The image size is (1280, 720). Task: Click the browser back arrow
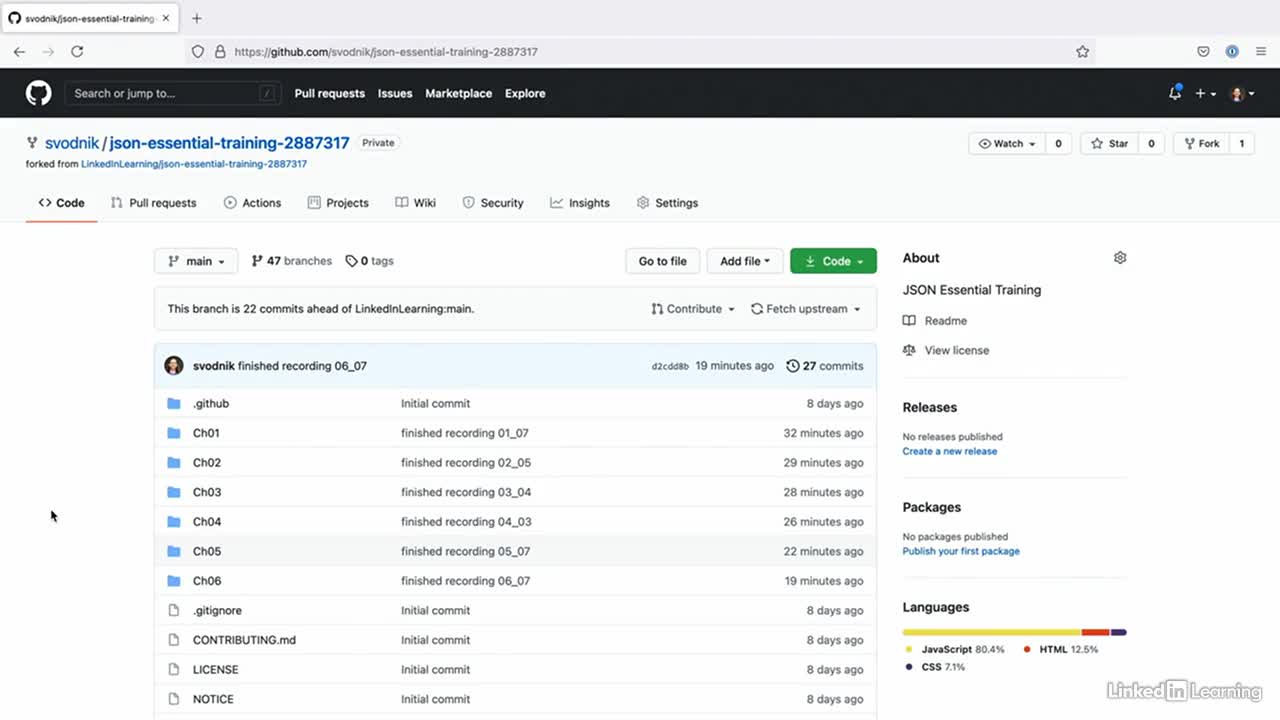(x=19, y=51)
